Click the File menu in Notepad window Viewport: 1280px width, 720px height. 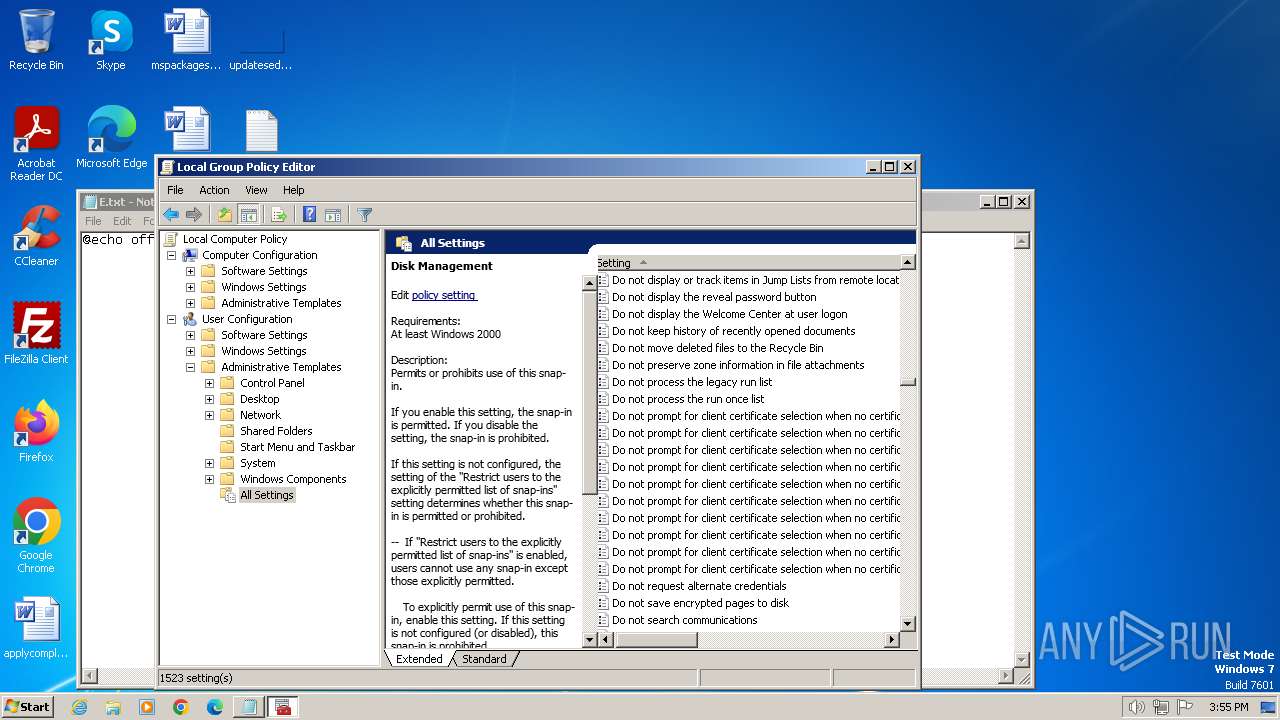coord(93,221)
